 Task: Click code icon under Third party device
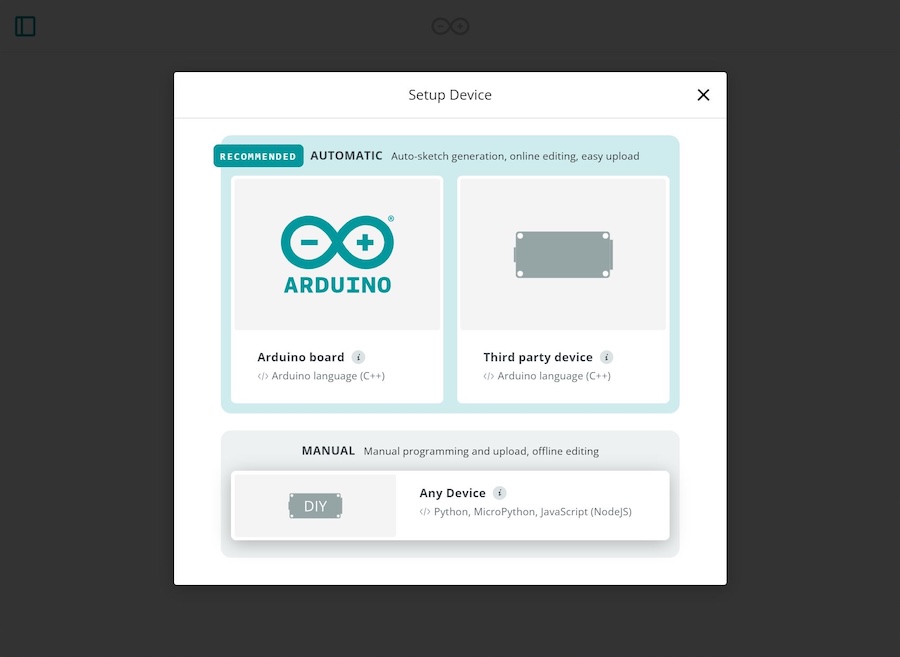point(489,376)
